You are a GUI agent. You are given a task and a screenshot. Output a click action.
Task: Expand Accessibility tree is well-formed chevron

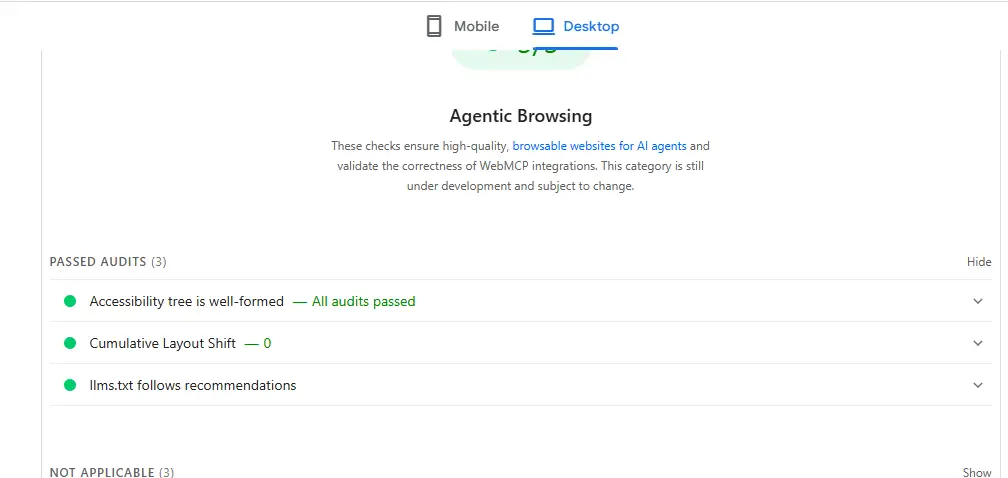pyautogui.click(x=978, y=301)
